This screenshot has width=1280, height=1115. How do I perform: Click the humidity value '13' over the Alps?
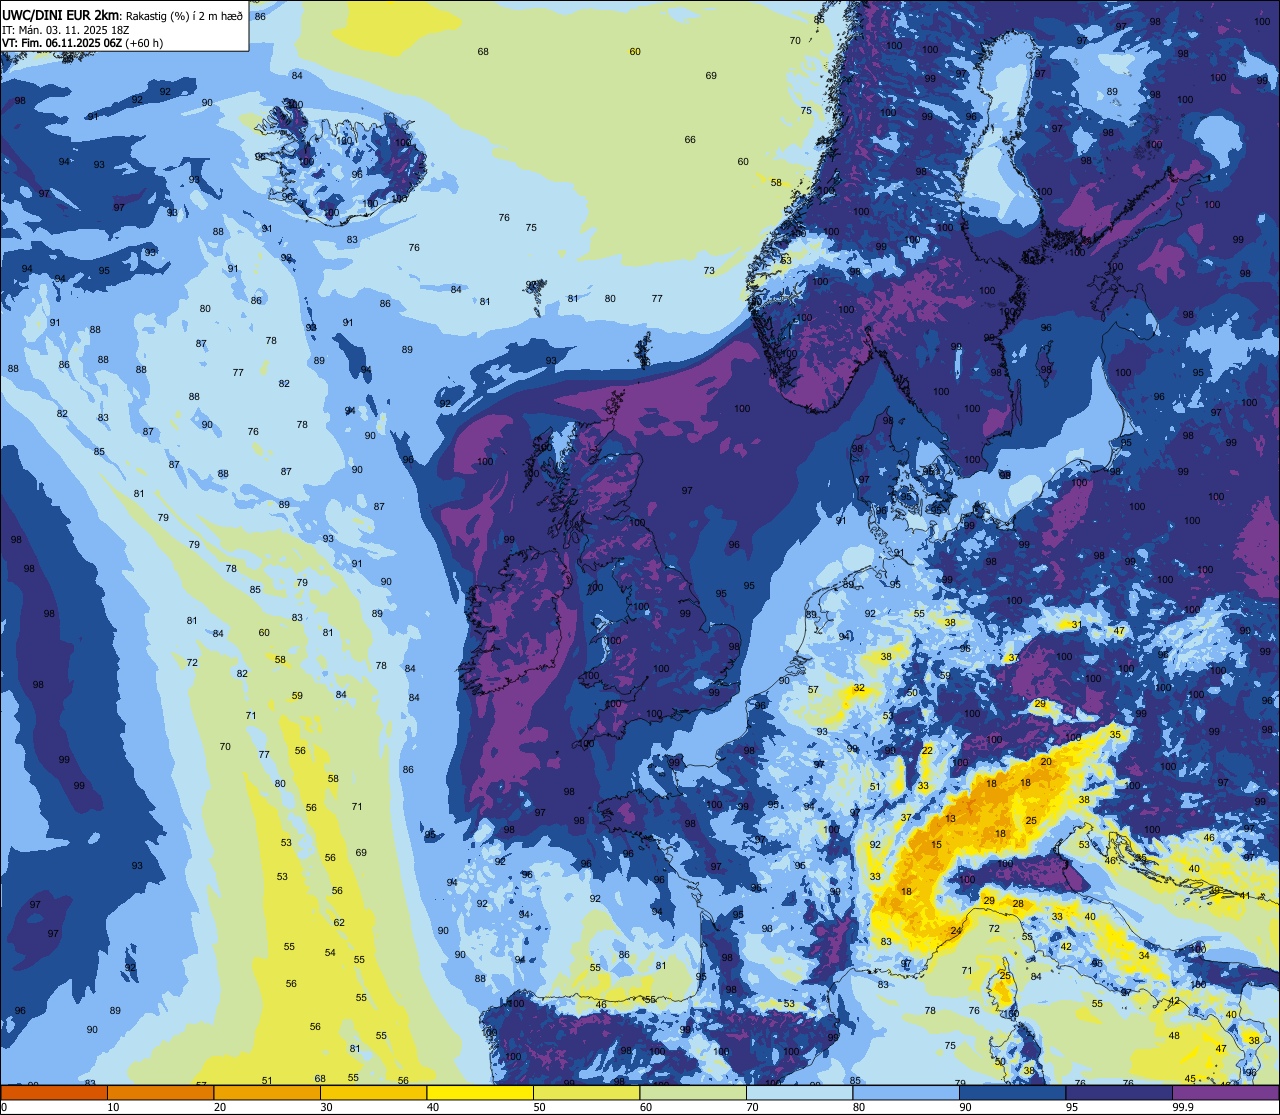click(x=950, y=819)
